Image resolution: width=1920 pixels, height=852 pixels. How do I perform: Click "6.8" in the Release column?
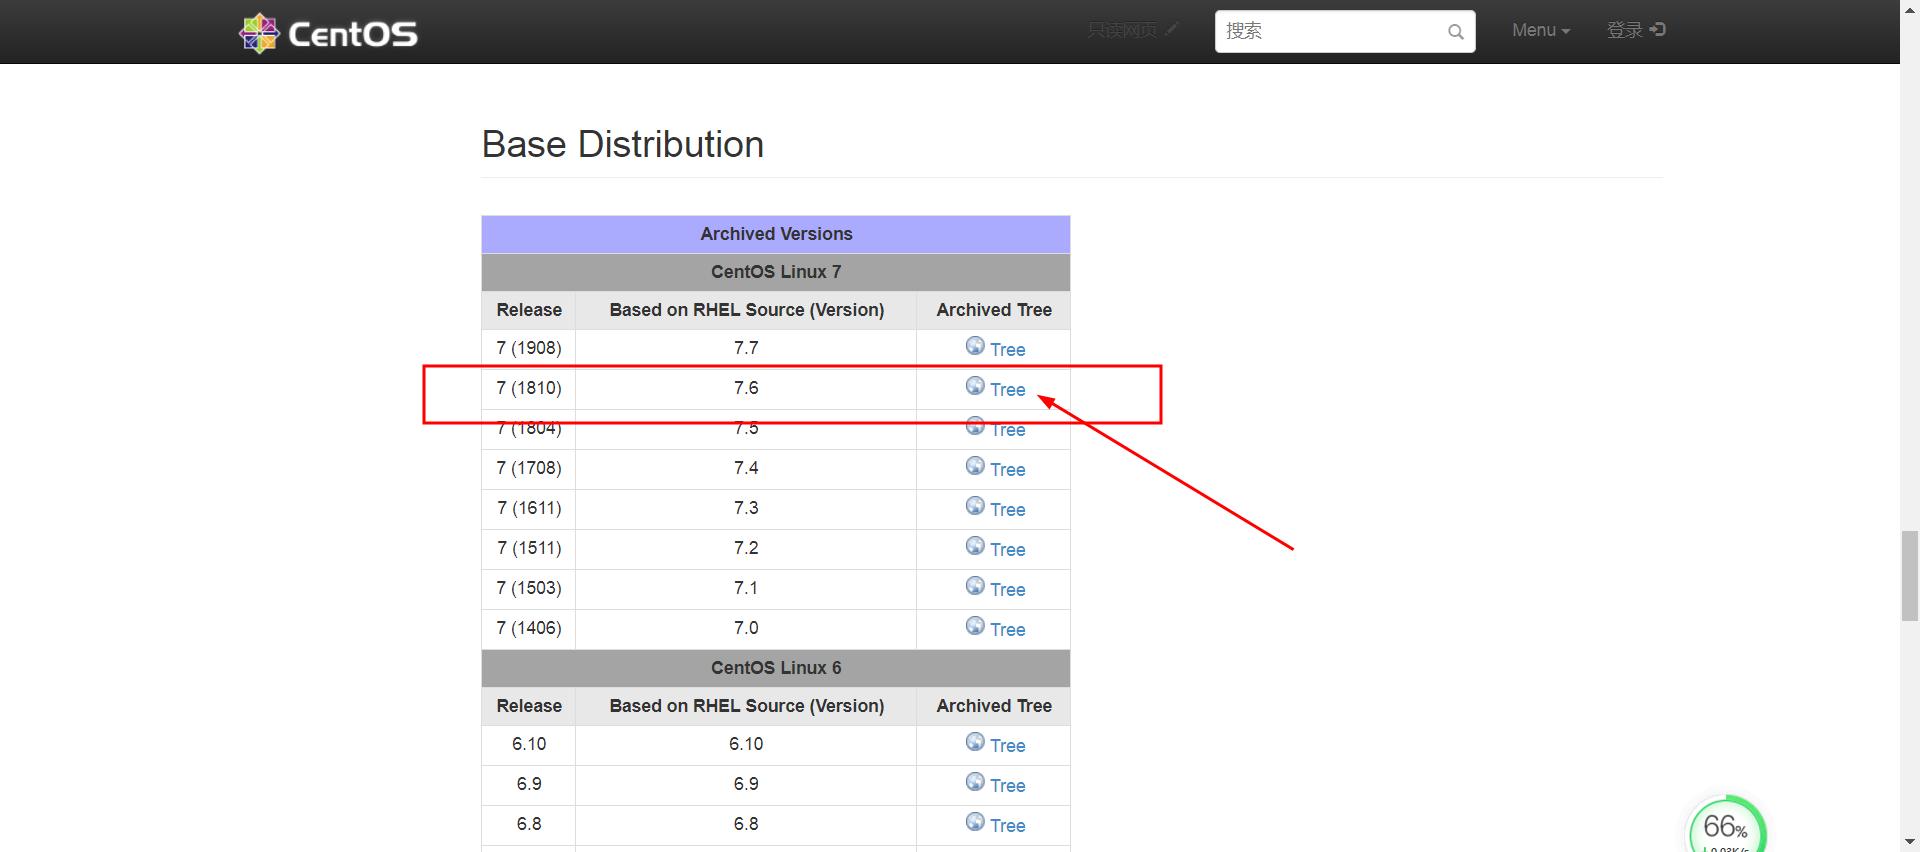pyautogui.click(x=529, y=824)
